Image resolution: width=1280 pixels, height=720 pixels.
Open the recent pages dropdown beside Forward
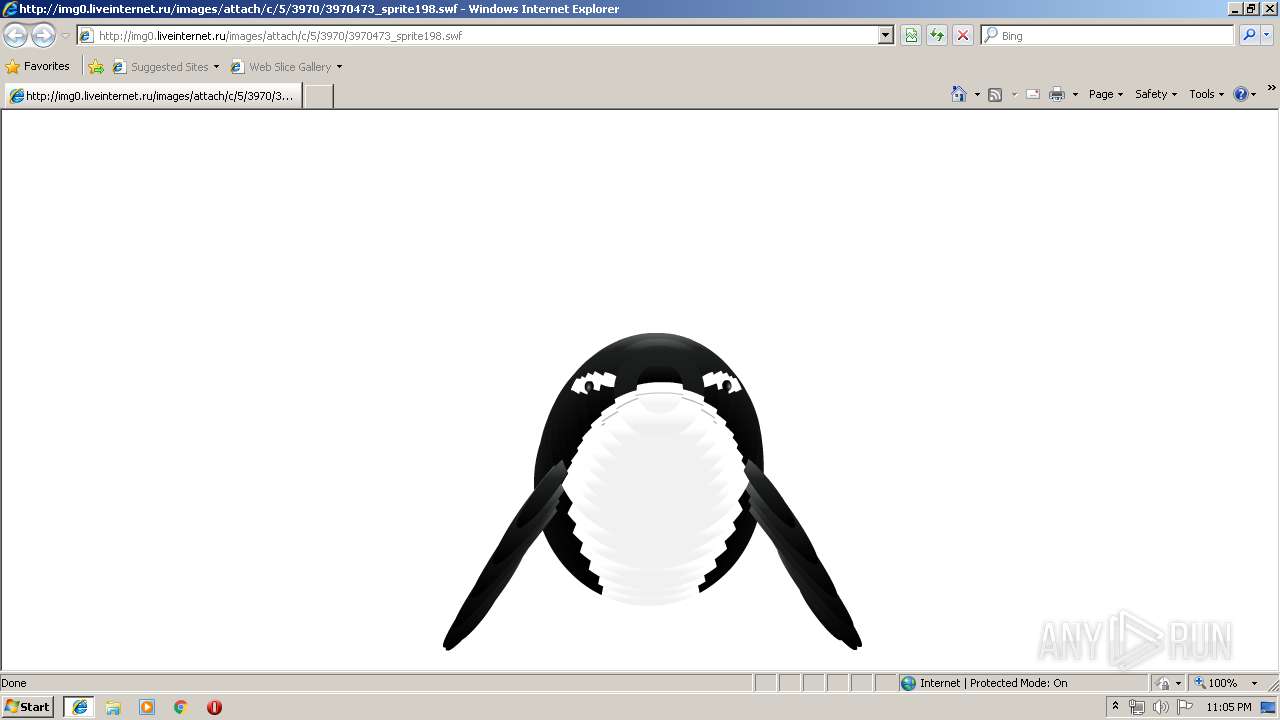point(65,36)
